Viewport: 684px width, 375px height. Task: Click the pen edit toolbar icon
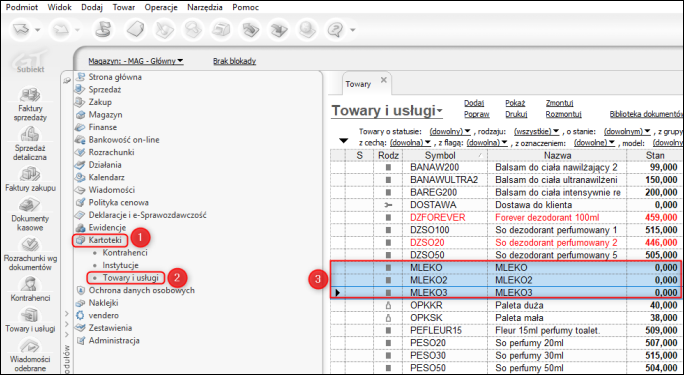164,30
